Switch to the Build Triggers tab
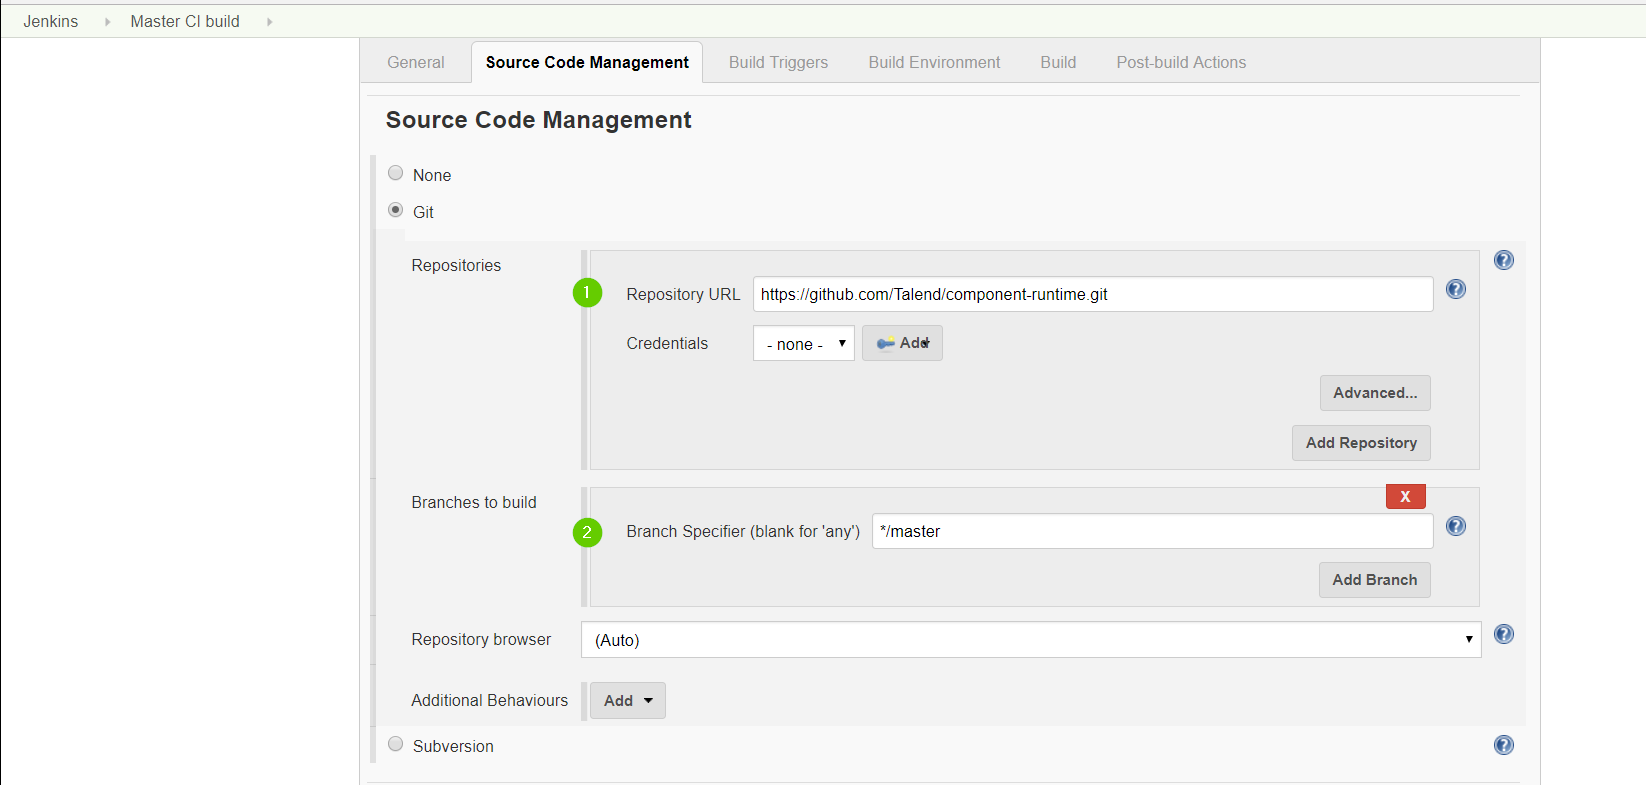Image resolution: width=1646 pixels, height=785 pixels. coord(778,62)
